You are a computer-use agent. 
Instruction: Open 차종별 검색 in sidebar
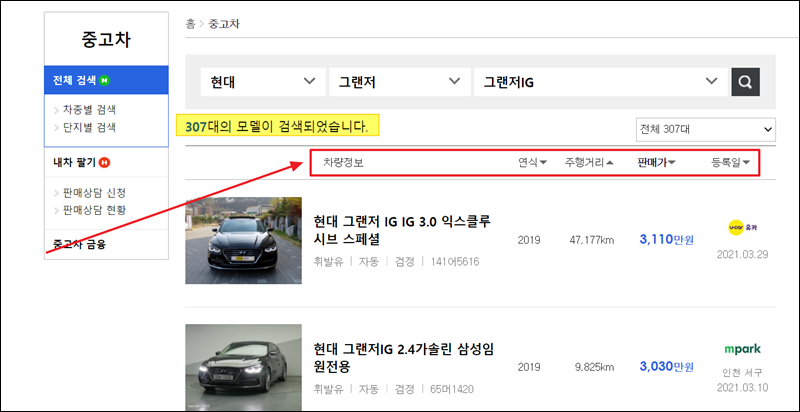[89, 110]
